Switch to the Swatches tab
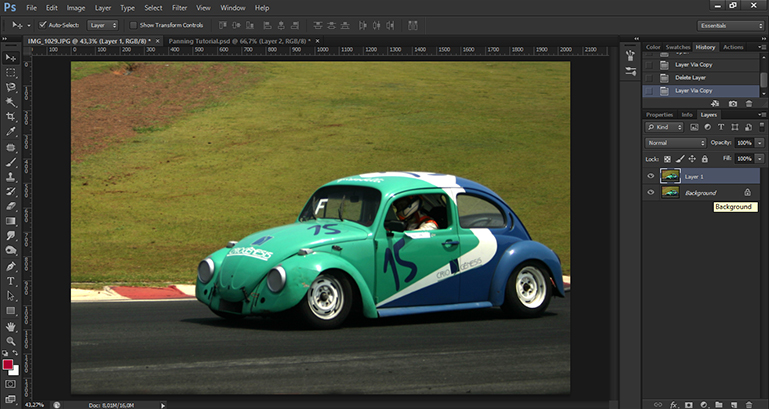769x409 pixels. [678, 47]
